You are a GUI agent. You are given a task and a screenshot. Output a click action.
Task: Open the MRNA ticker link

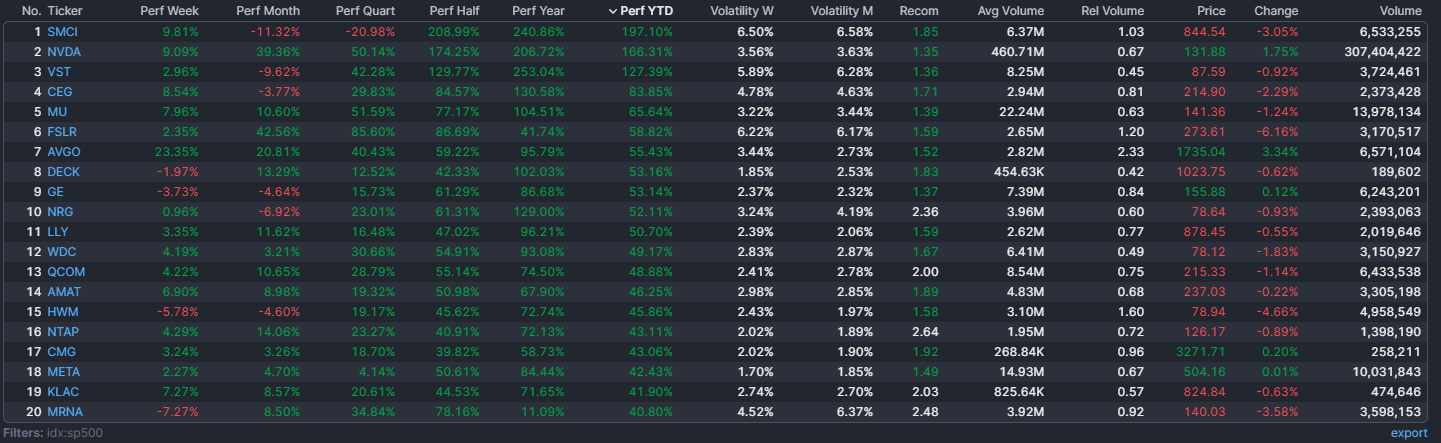point(65,412)
